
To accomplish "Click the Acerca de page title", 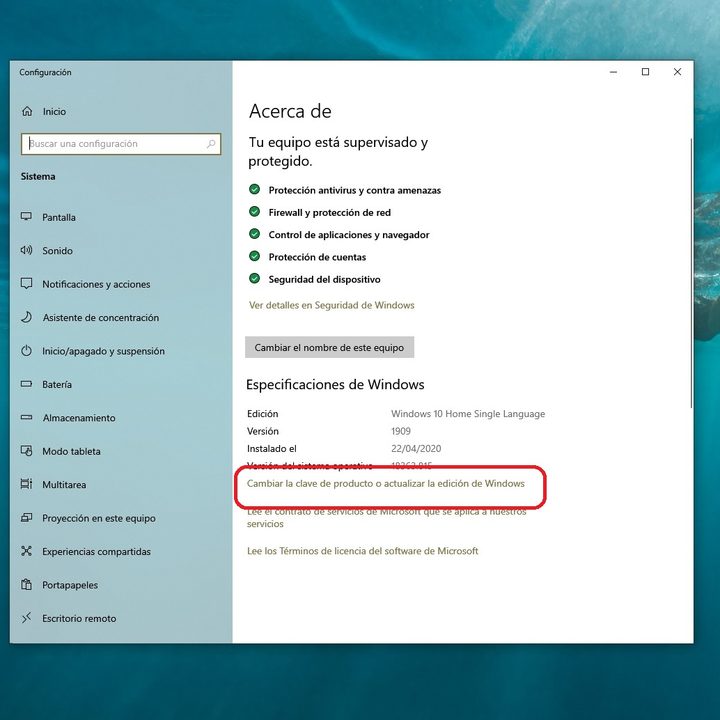I will pos(290,111).
